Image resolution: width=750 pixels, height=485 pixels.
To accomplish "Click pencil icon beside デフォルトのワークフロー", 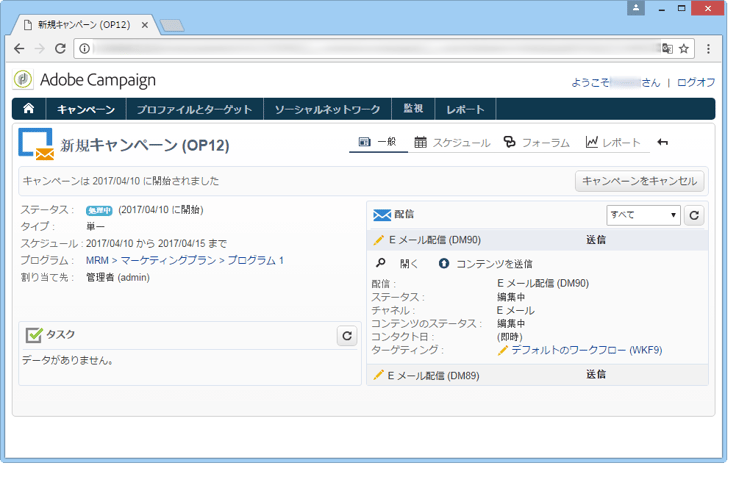I will coord(502,351).
